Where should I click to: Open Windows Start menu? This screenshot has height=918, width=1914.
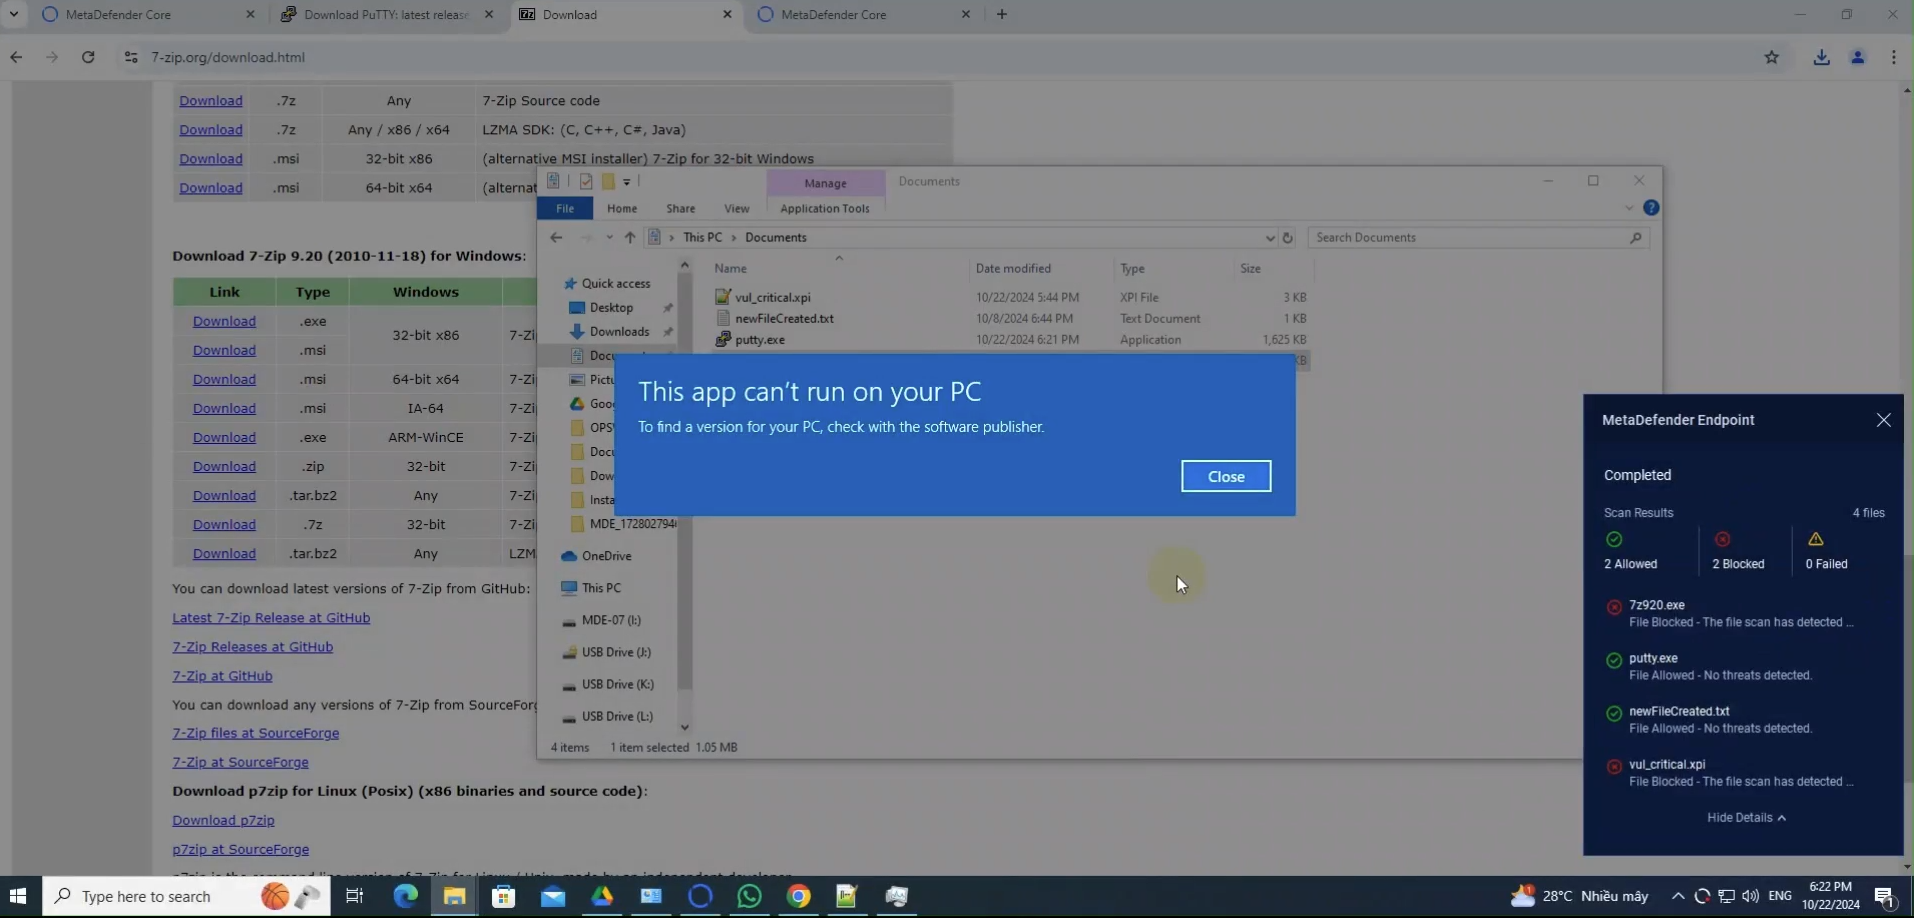point(18,896)
